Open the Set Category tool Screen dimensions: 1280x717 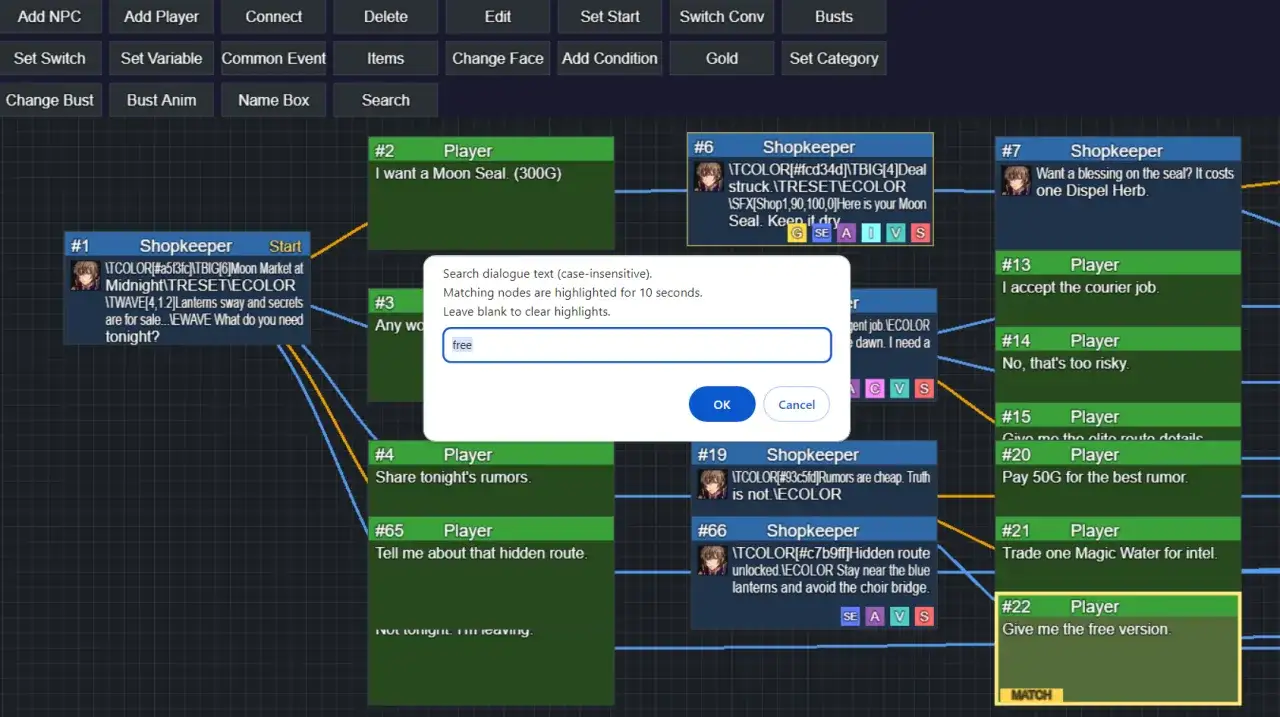(834, 58)
